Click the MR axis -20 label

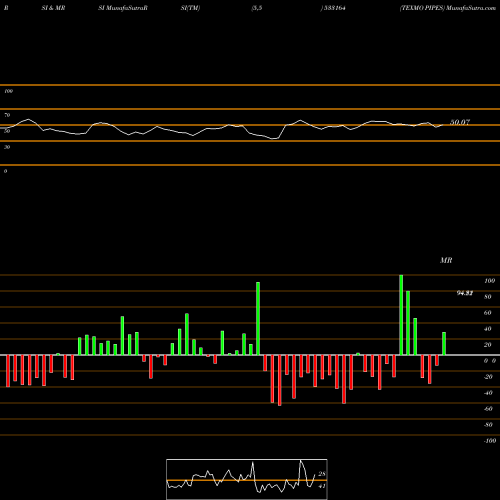coord(488,377)
